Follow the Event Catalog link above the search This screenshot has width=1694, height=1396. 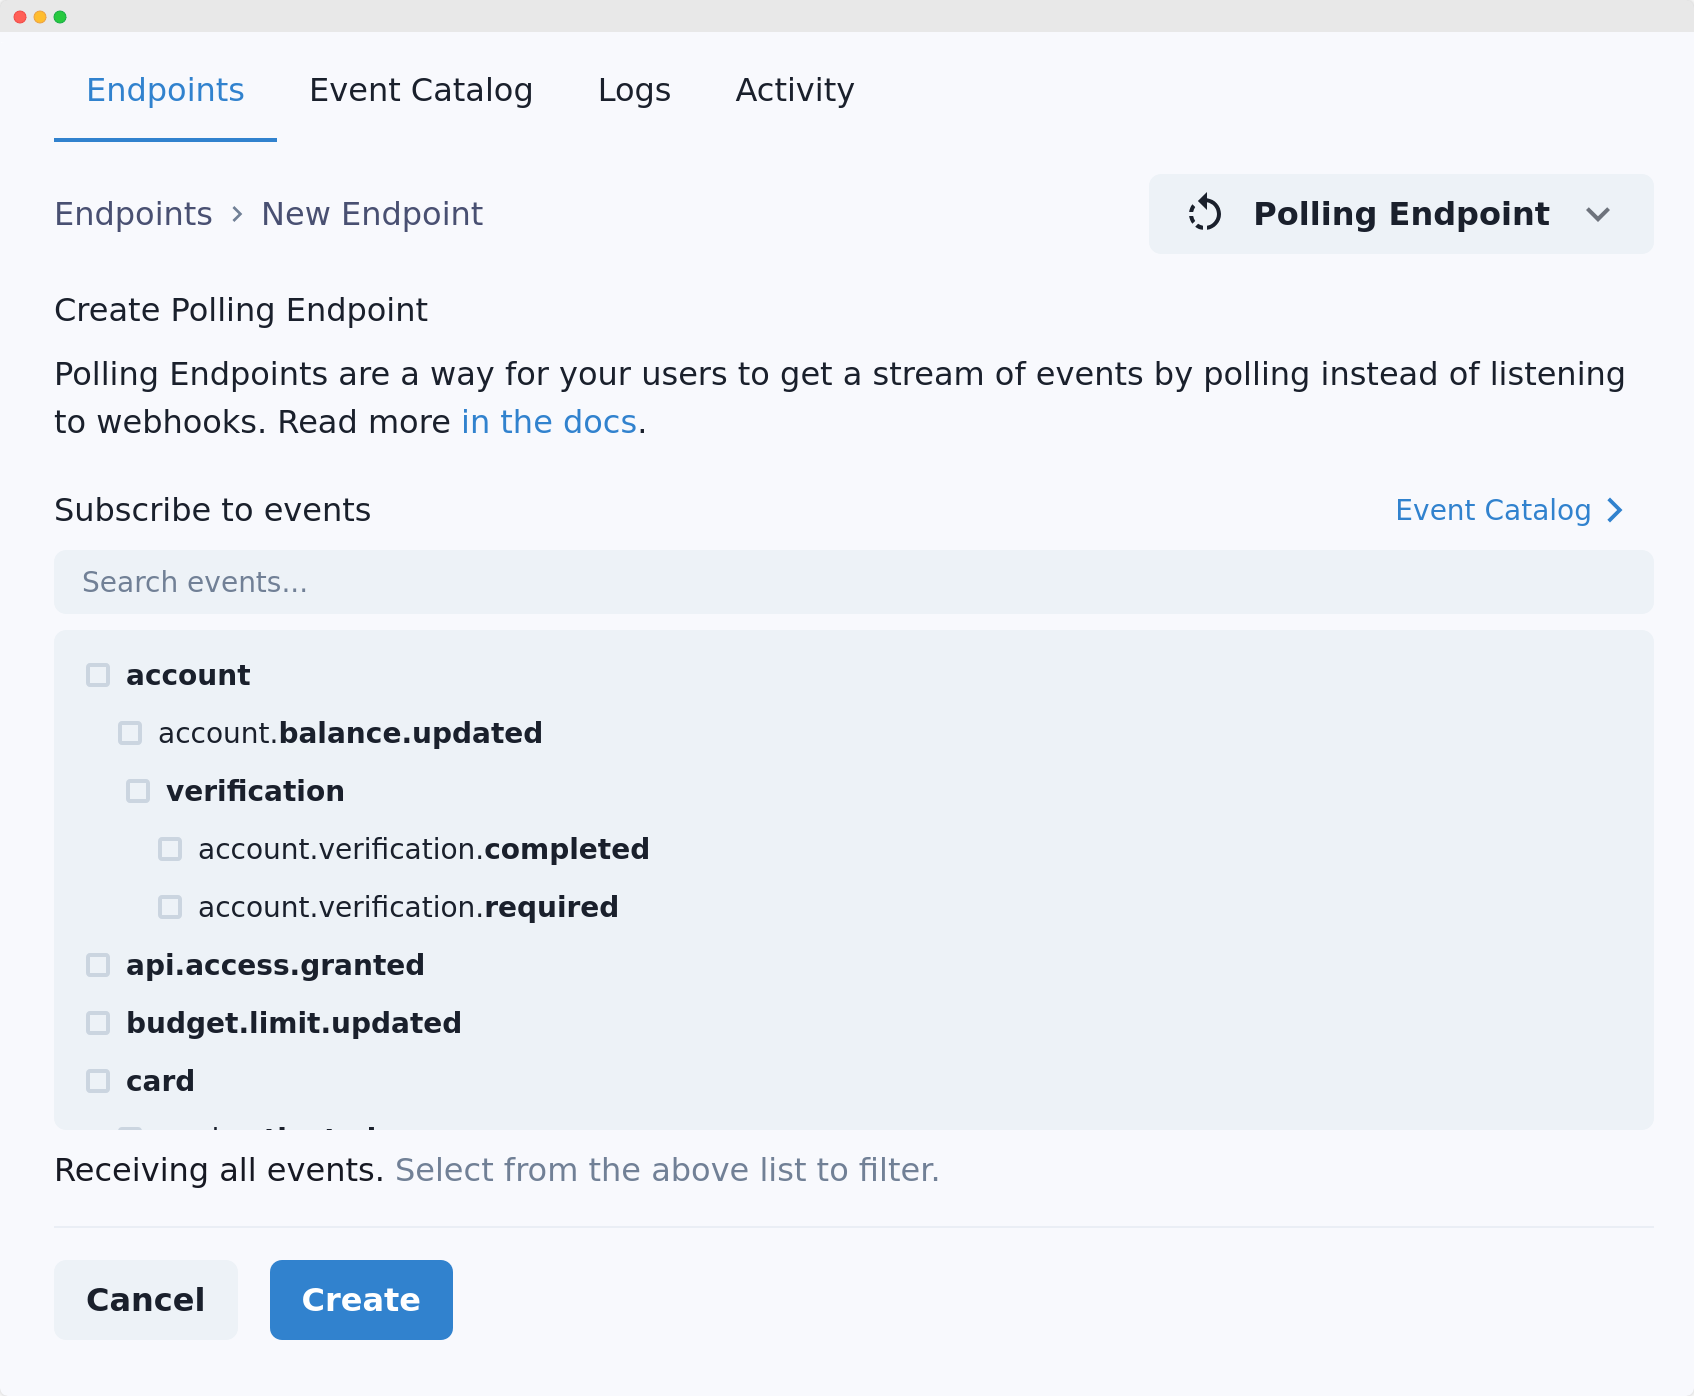(x=1492, y=510)
